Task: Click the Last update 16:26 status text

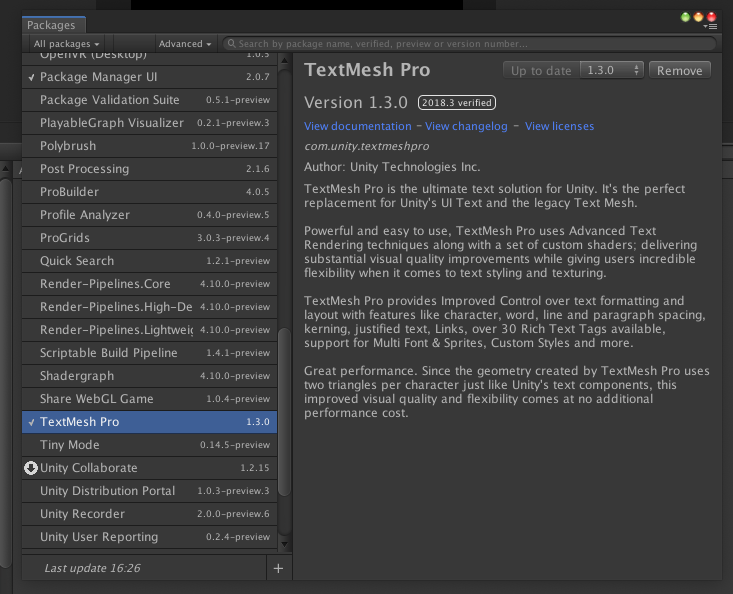Action: coord(92,568)
